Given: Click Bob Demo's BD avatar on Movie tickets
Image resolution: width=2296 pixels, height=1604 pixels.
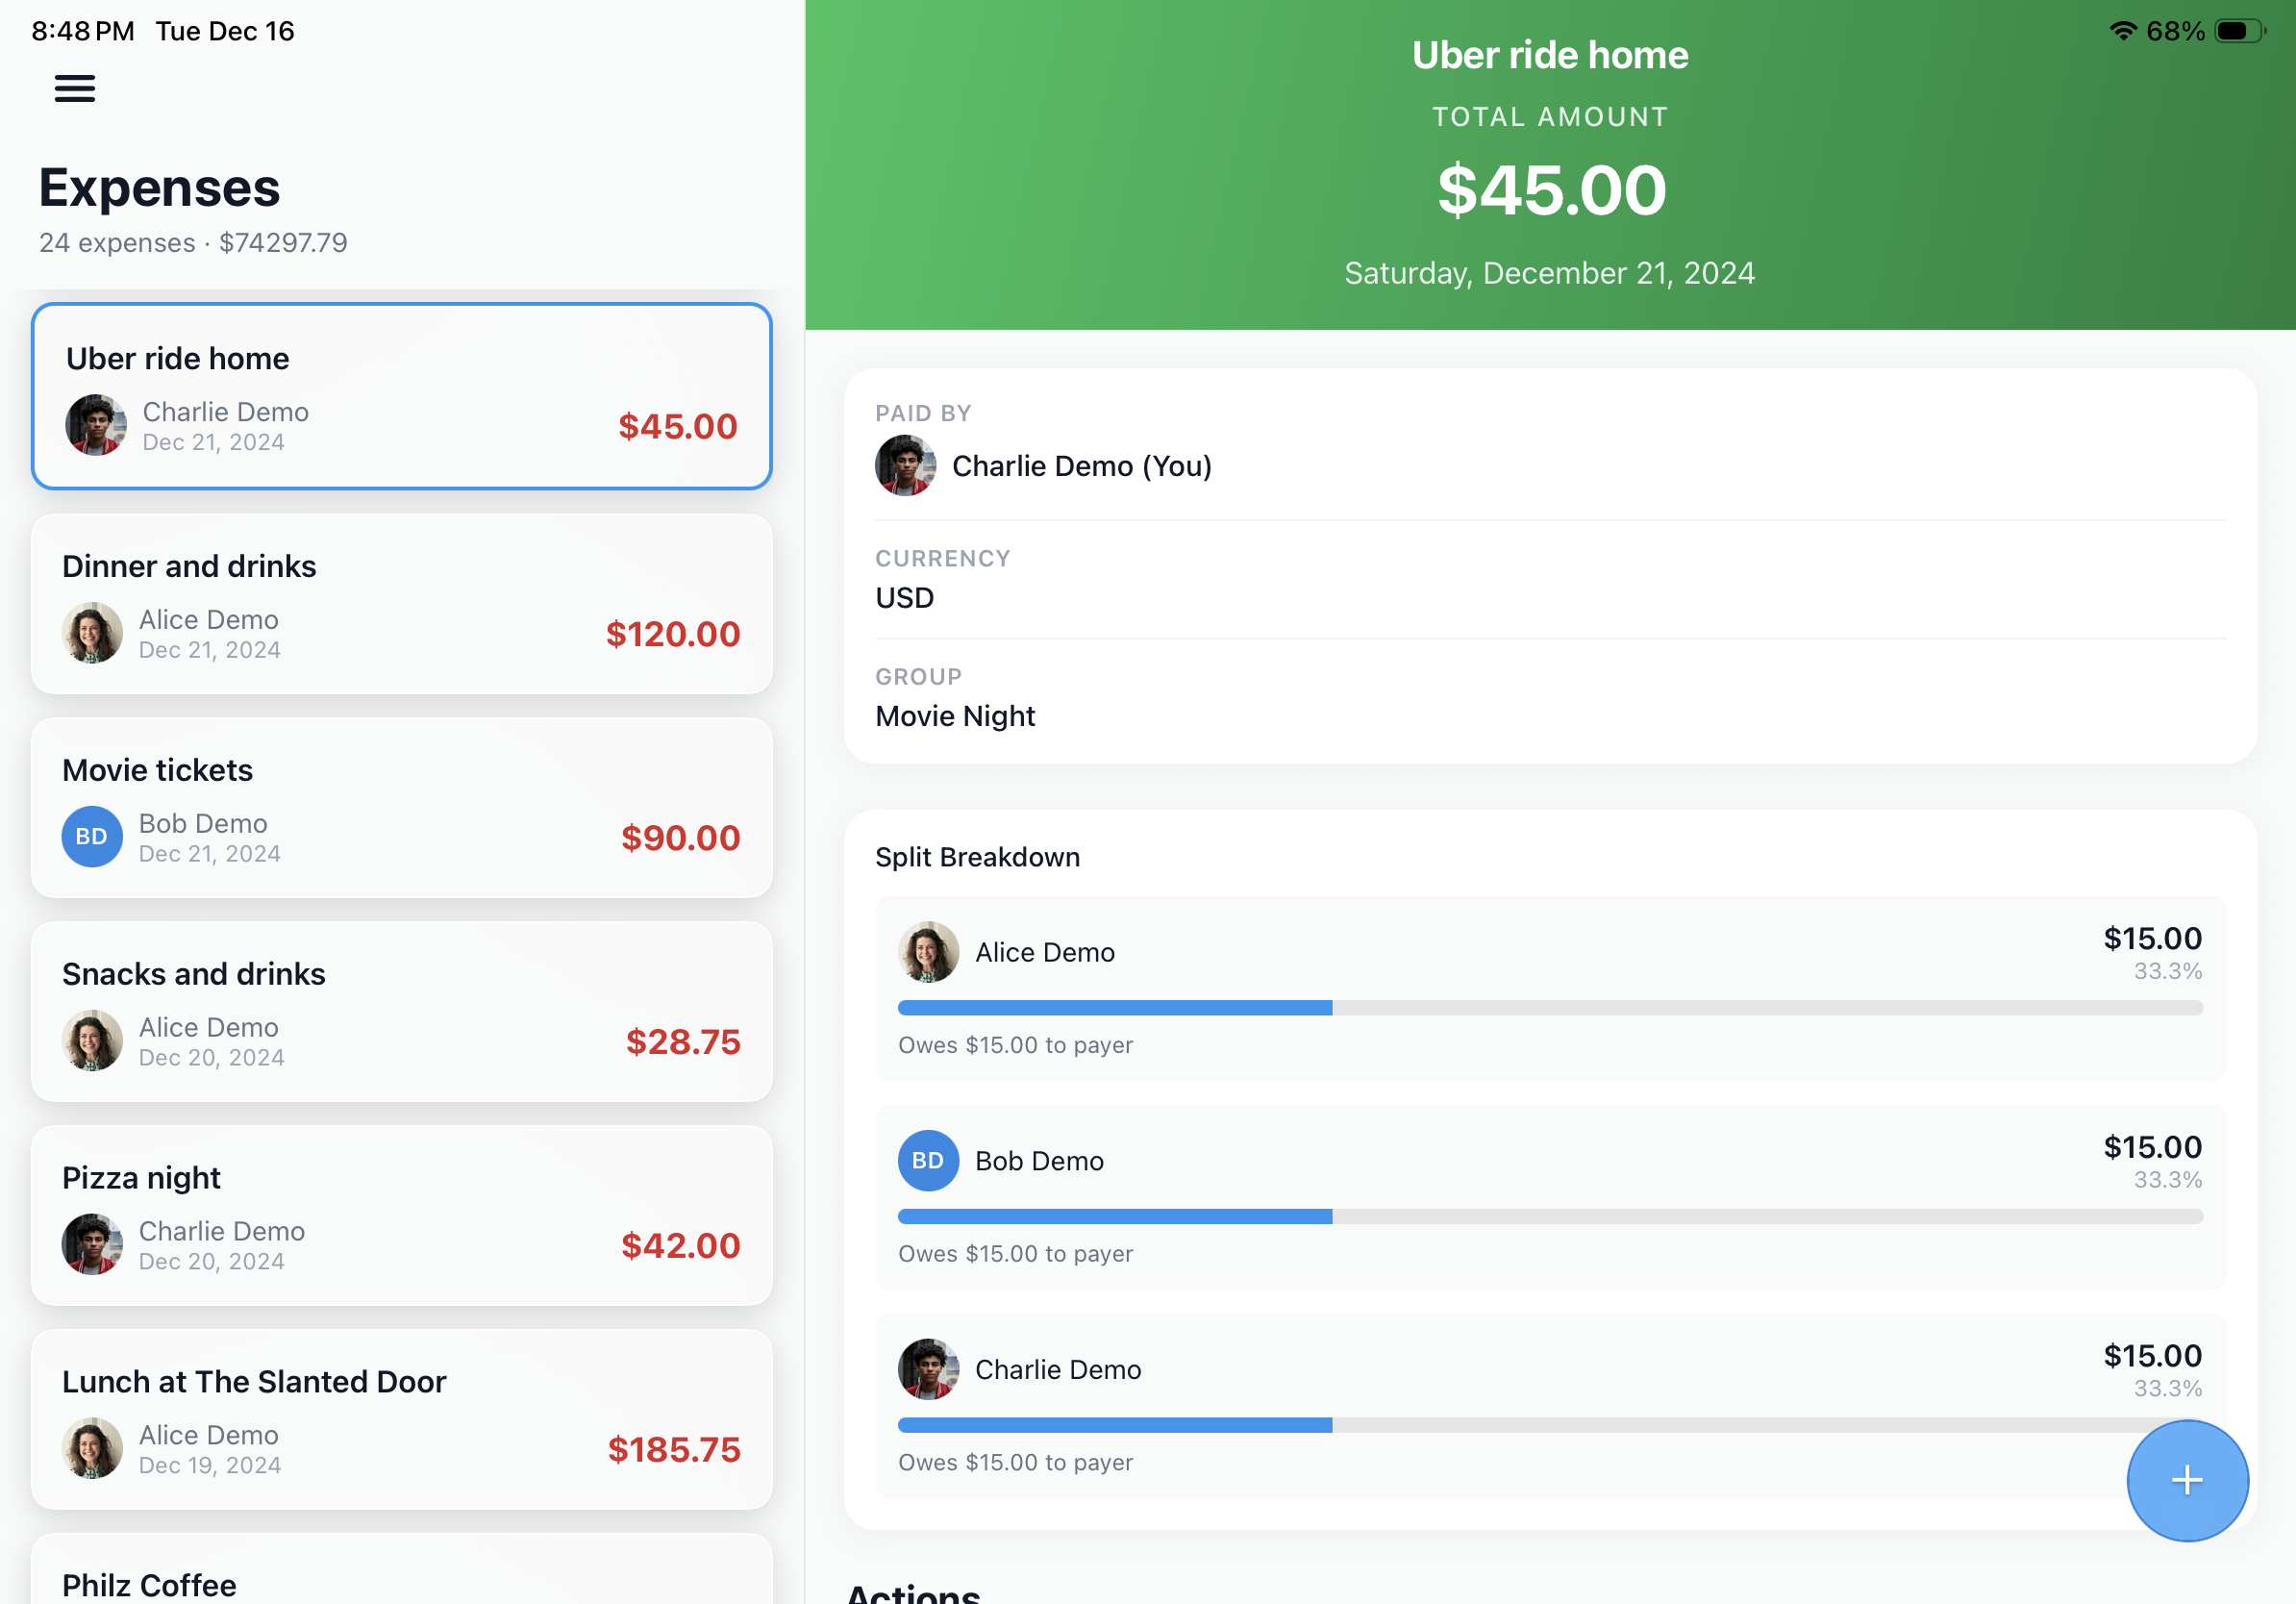Looking at the screenshot, I should 91,836.
